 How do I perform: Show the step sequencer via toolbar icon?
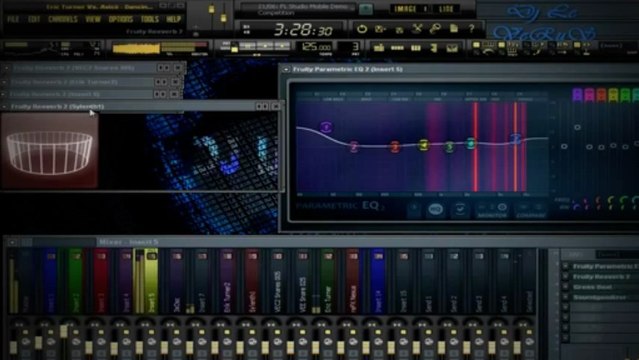coord(397,48)
